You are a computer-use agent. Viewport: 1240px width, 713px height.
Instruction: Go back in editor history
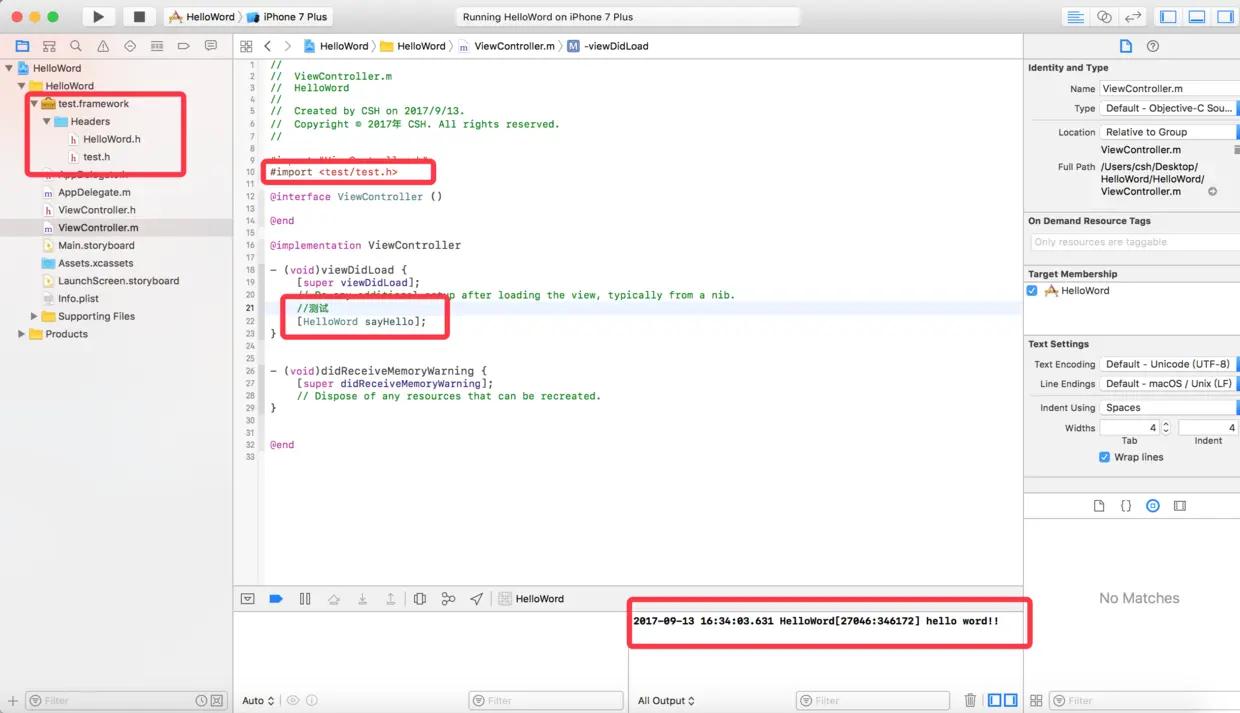[x=268, y=46]
